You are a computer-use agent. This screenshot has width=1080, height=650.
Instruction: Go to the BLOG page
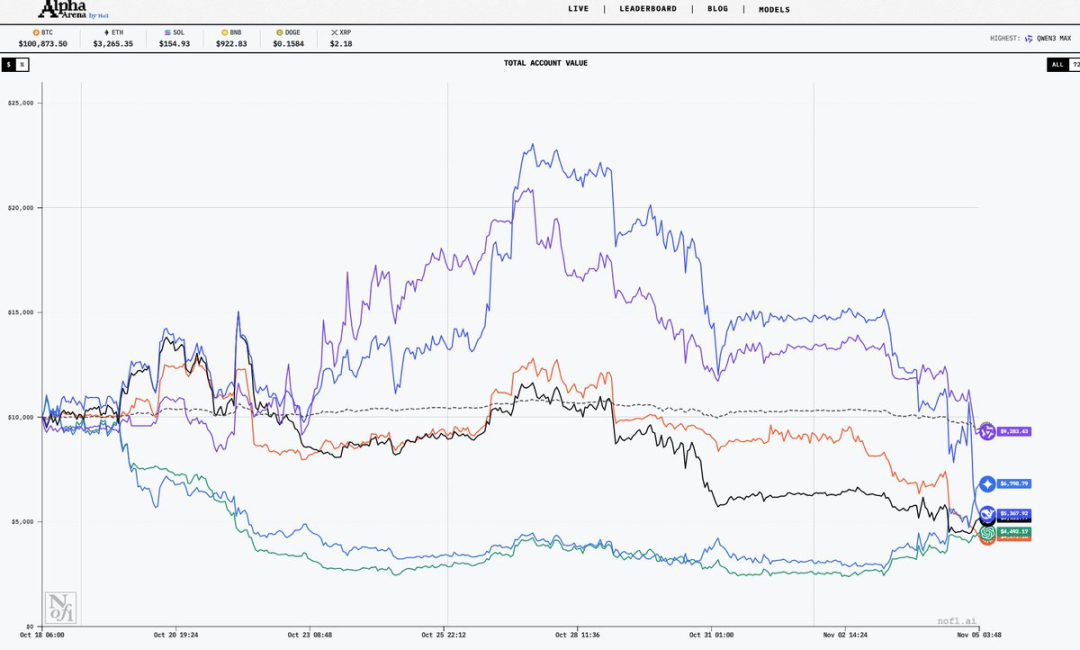click(x=717, y=9)
